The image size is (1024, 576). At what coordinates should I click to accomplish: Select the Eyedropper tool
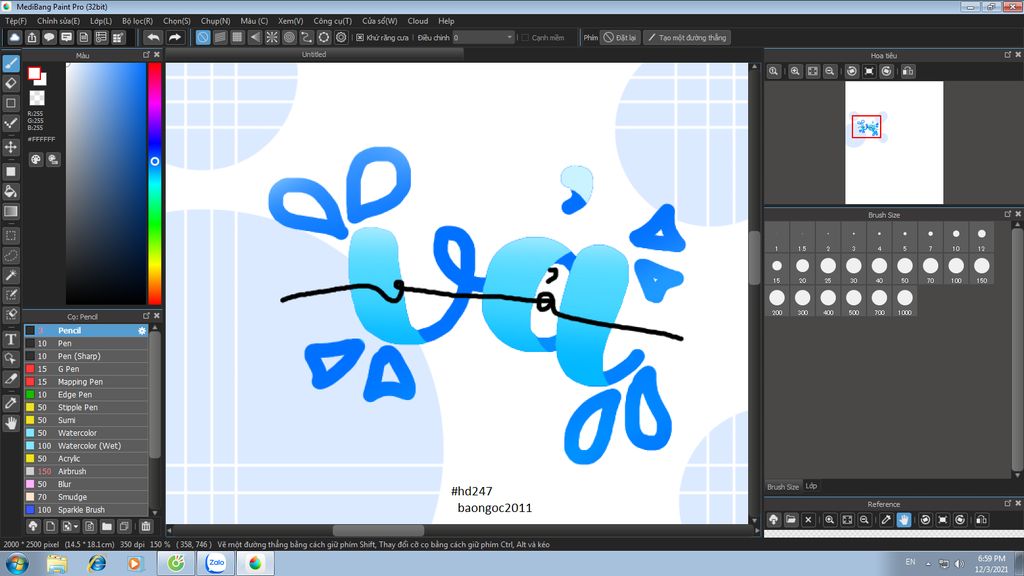pos(11,403)
